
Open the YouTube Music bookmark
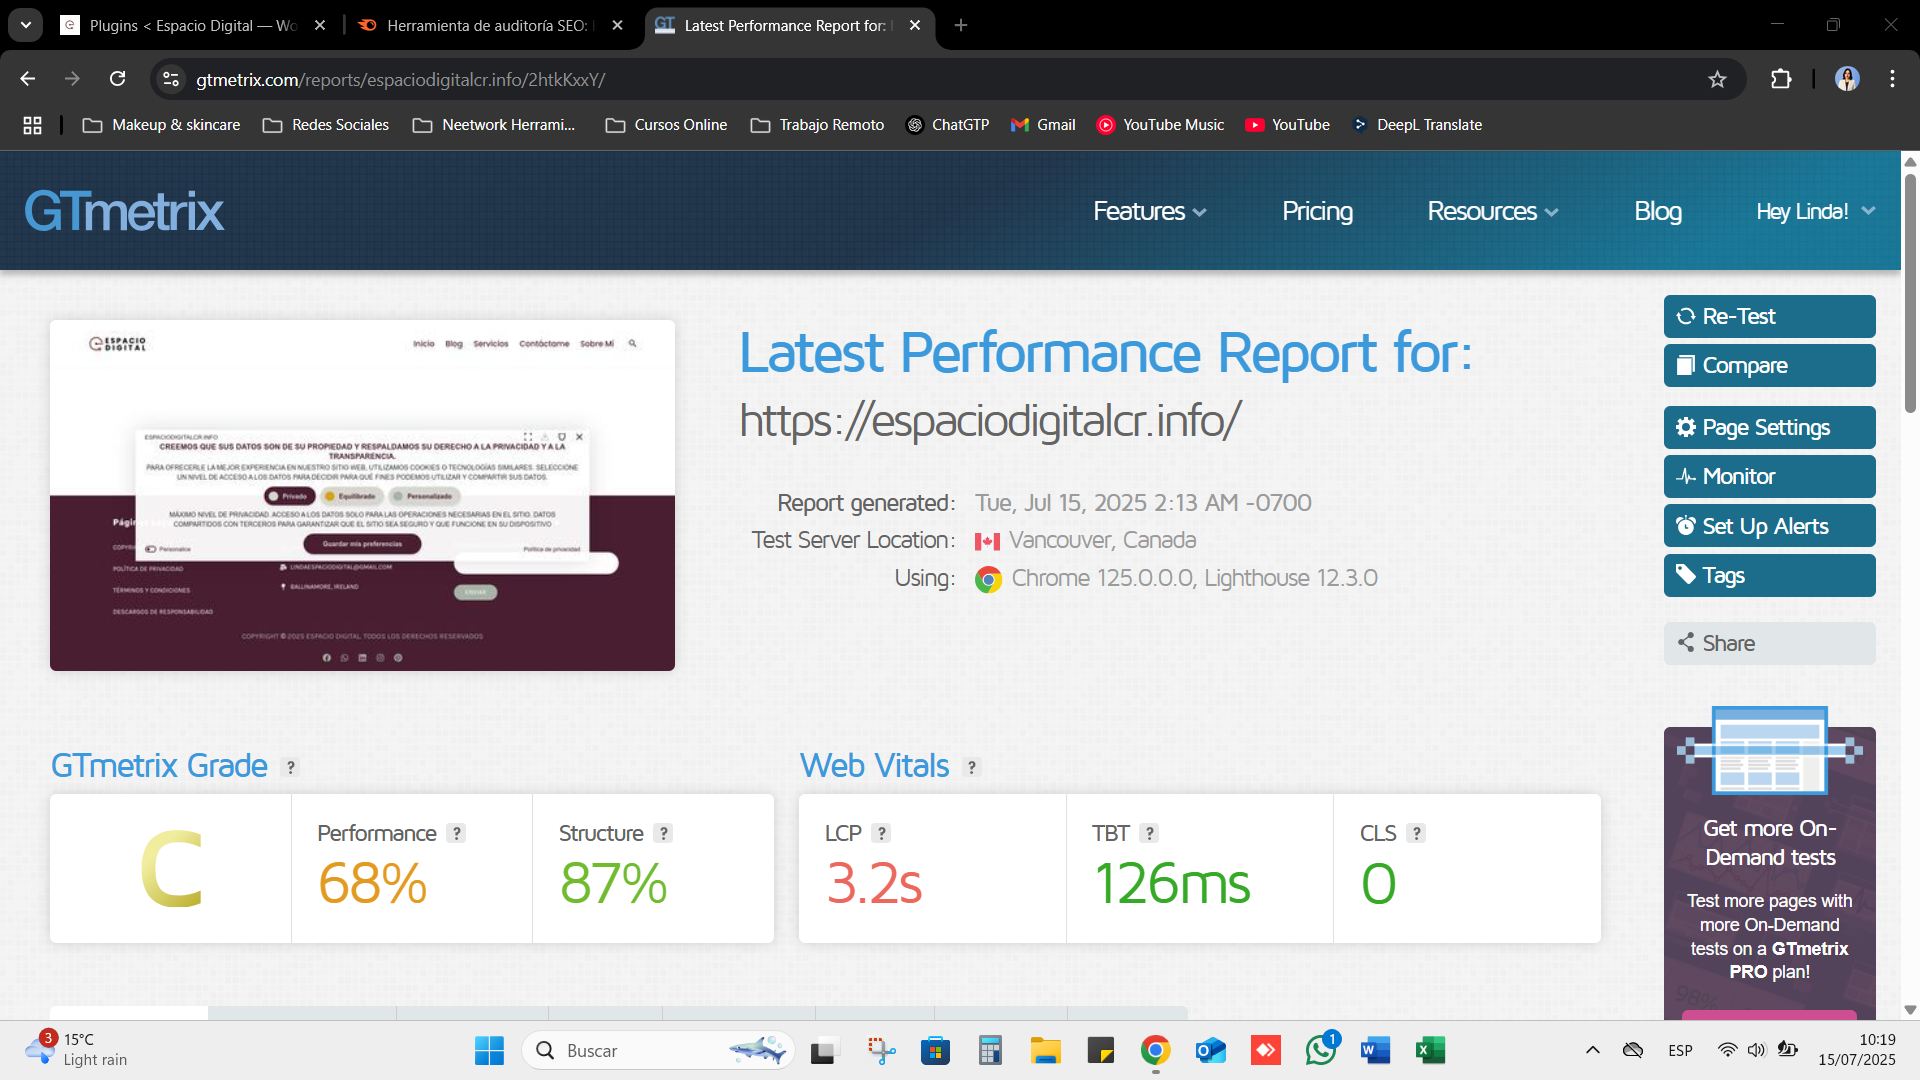coord(1160,125)
